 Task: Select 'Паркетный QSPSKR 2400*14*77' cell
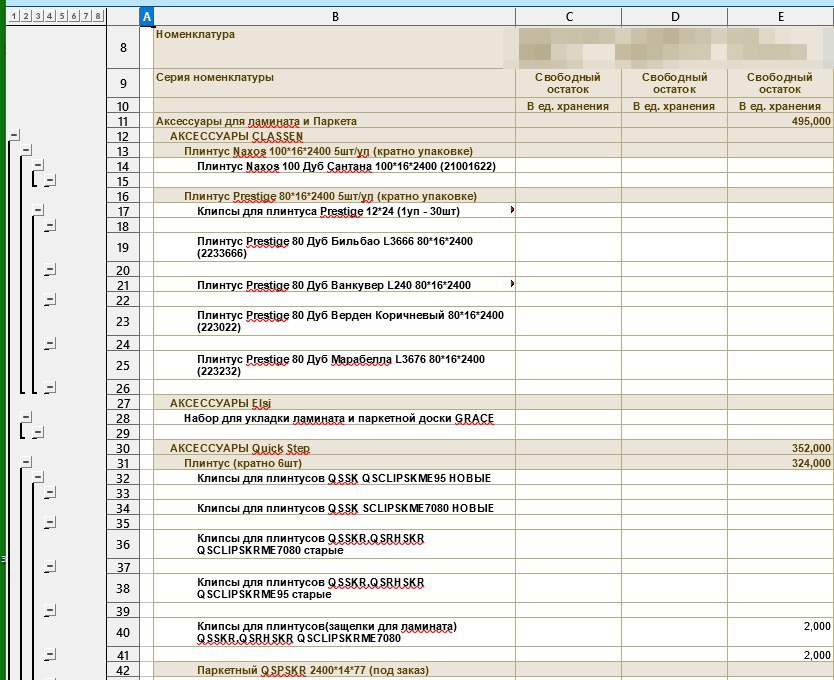(335, 670)
